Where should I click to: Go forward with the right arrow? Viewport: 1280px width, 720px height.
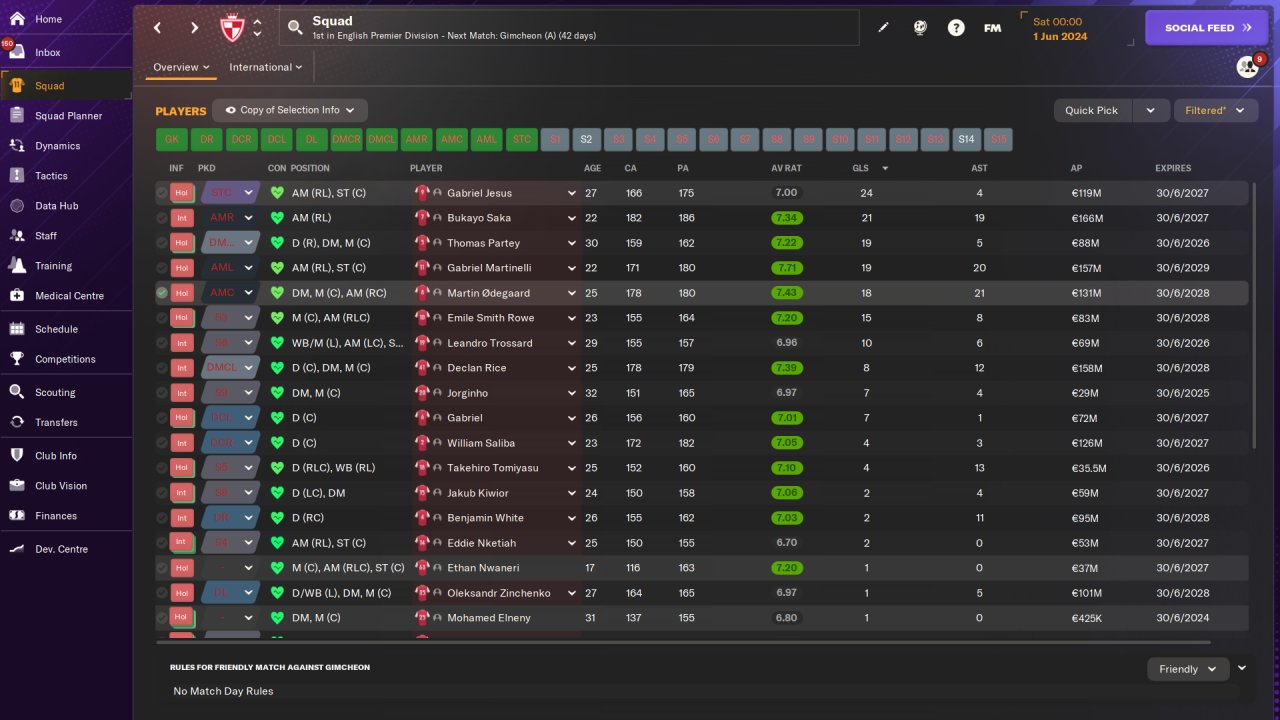(x=194, y=28)
